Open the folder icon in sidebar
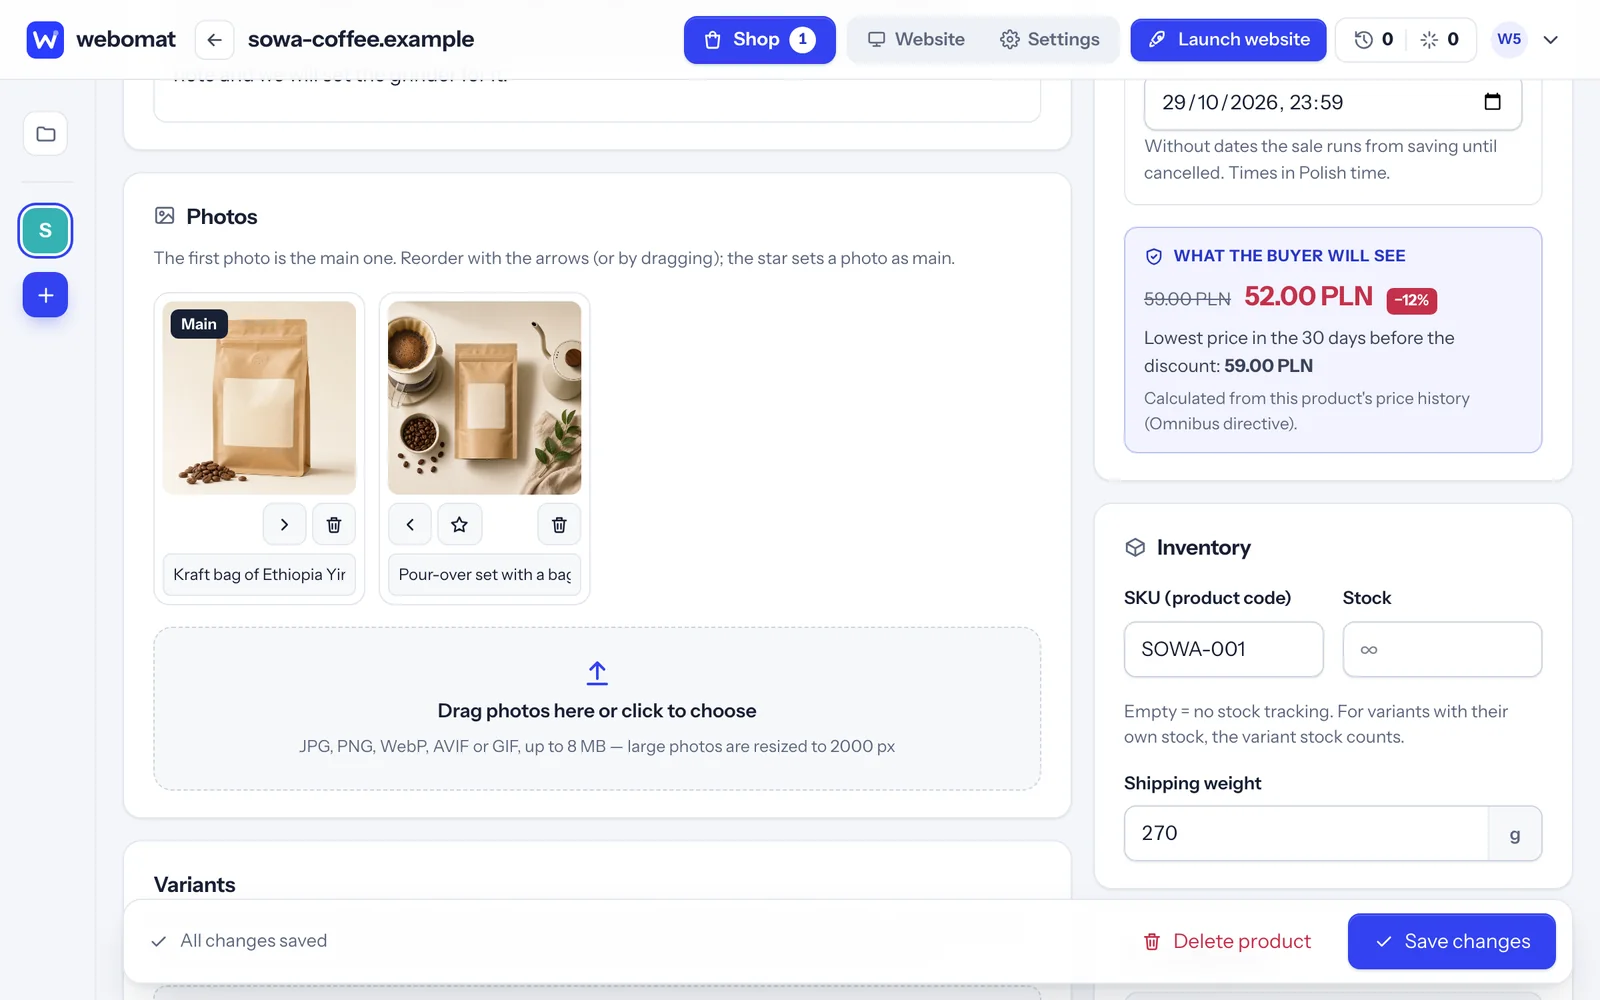Viewport: 1600px width, 1000px height. 45,134
